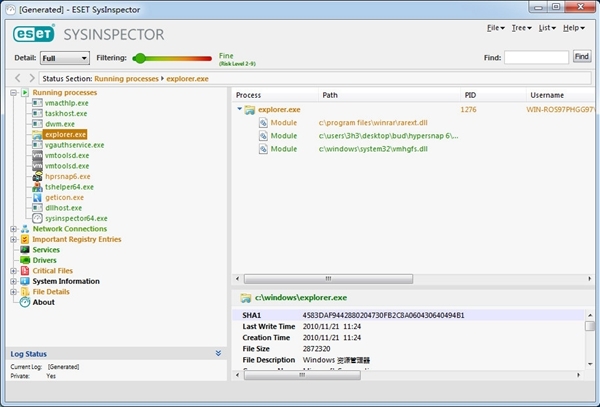Viewport: 600px width, 407px height.
Task: Click the Important Registry Entries icon
Action: pyautogui.click(x=25, y=239)
